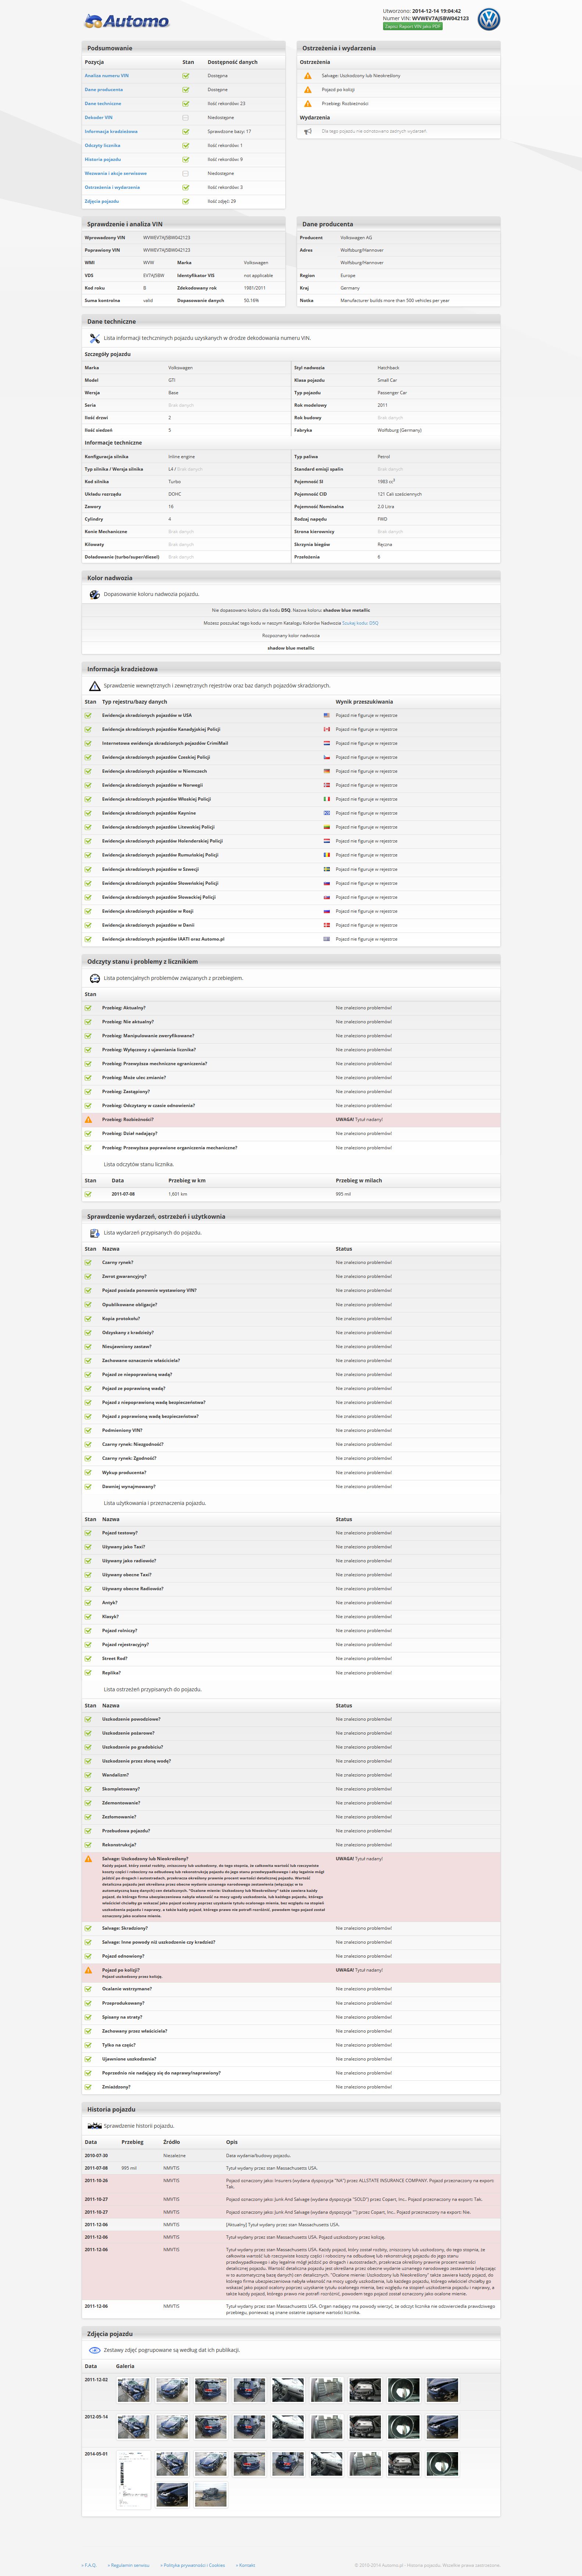Click the Wolfsburg/Hannover address value in Dane producenta
The height and width of the screenshot is (2576, 582).
362,250
